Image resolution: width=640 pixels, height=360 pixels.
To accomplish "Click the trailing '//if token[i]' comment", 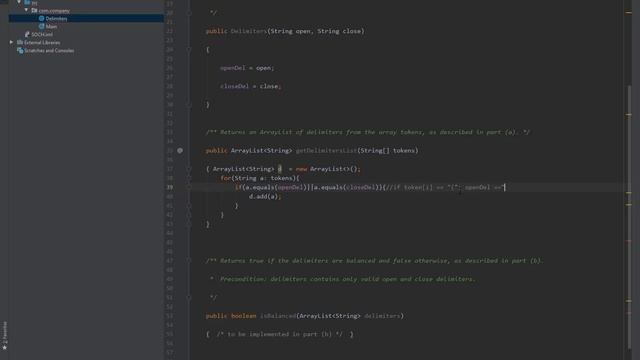I will [x=445, y=187].
